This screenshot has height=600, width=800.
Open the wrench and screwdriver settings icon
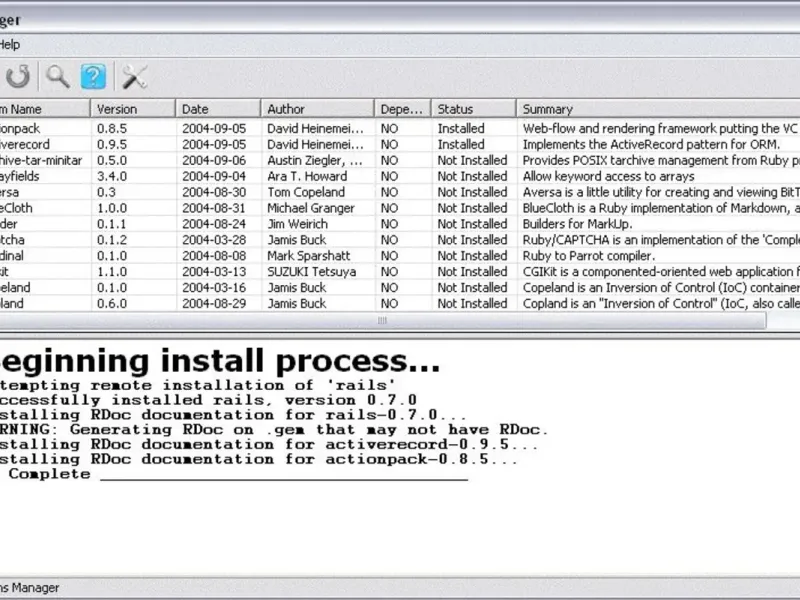coord(134,77)
